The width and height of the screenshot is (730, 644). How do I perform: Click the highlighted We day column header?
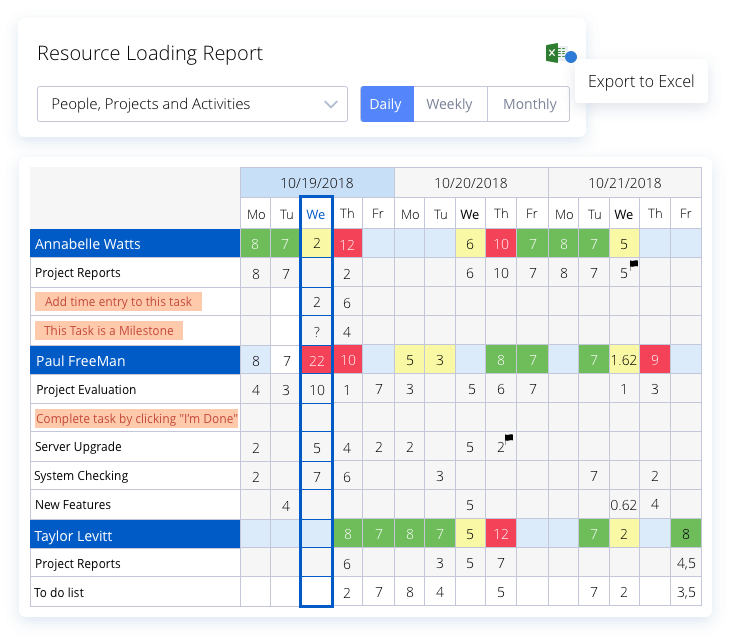[x=316, y=214]
